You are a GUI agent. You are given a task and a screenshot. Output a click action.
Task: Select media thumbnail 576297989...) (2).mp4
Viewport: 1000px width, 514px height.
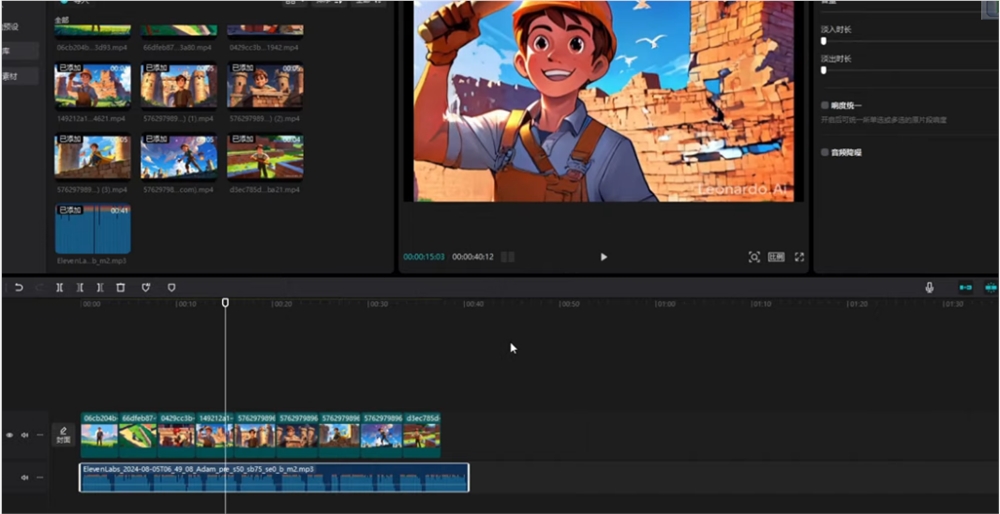(x=265, y=85)
